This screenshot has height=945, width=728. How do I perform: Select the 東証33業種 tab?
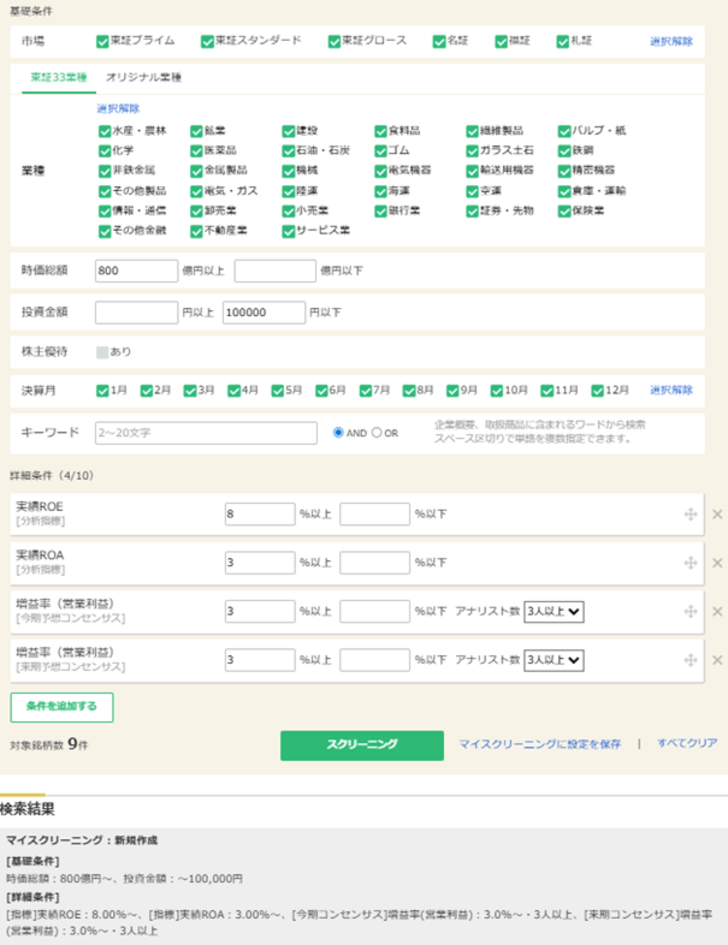point(58,77)
